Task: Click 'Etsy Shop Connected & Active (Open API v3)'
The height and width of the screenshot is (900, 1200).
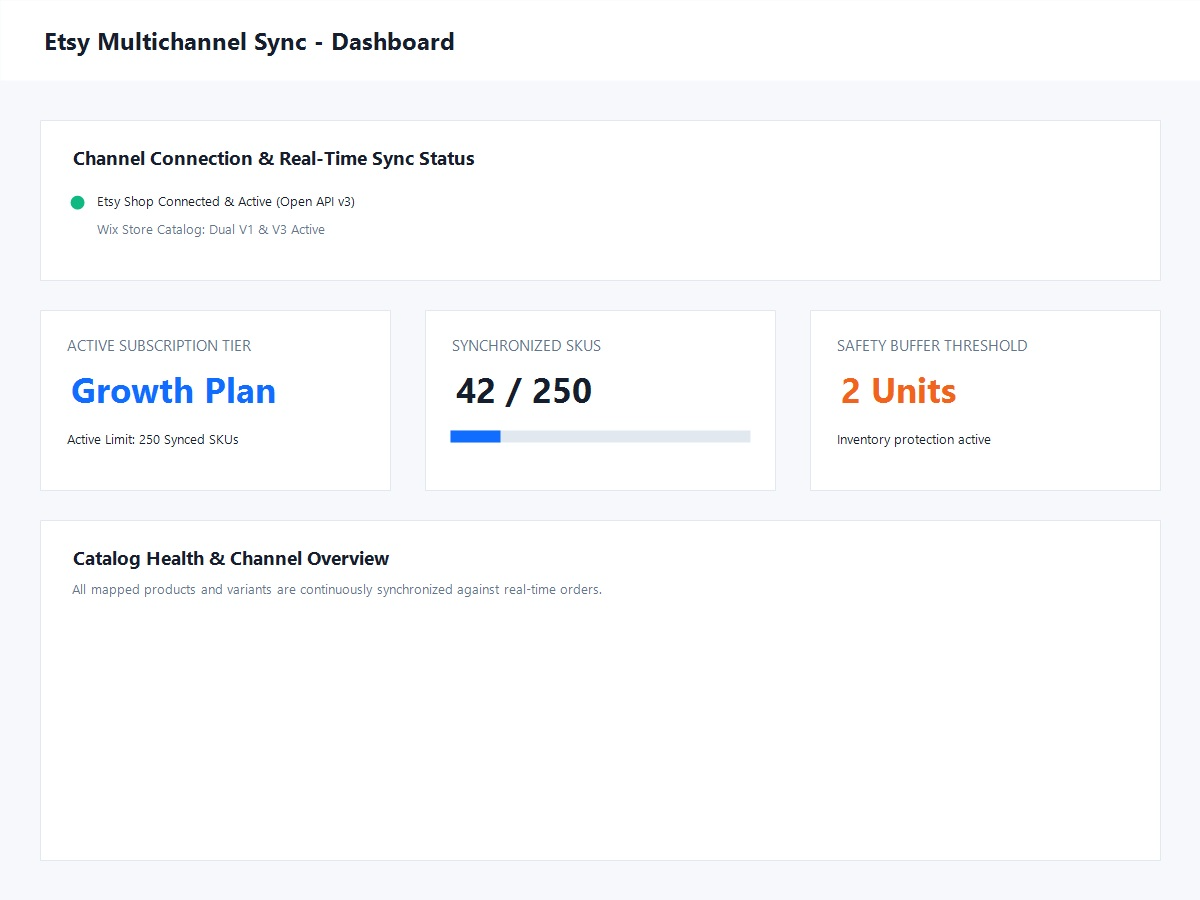Action: (226, 202)
